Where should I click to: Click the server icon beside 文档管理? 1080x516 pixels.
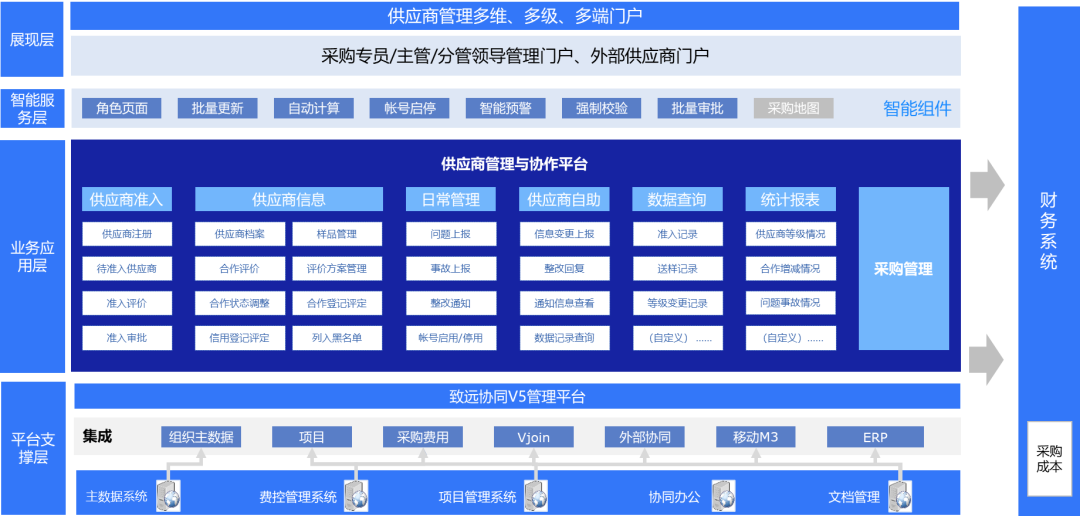pyautogui.click(x=900, y=495)
